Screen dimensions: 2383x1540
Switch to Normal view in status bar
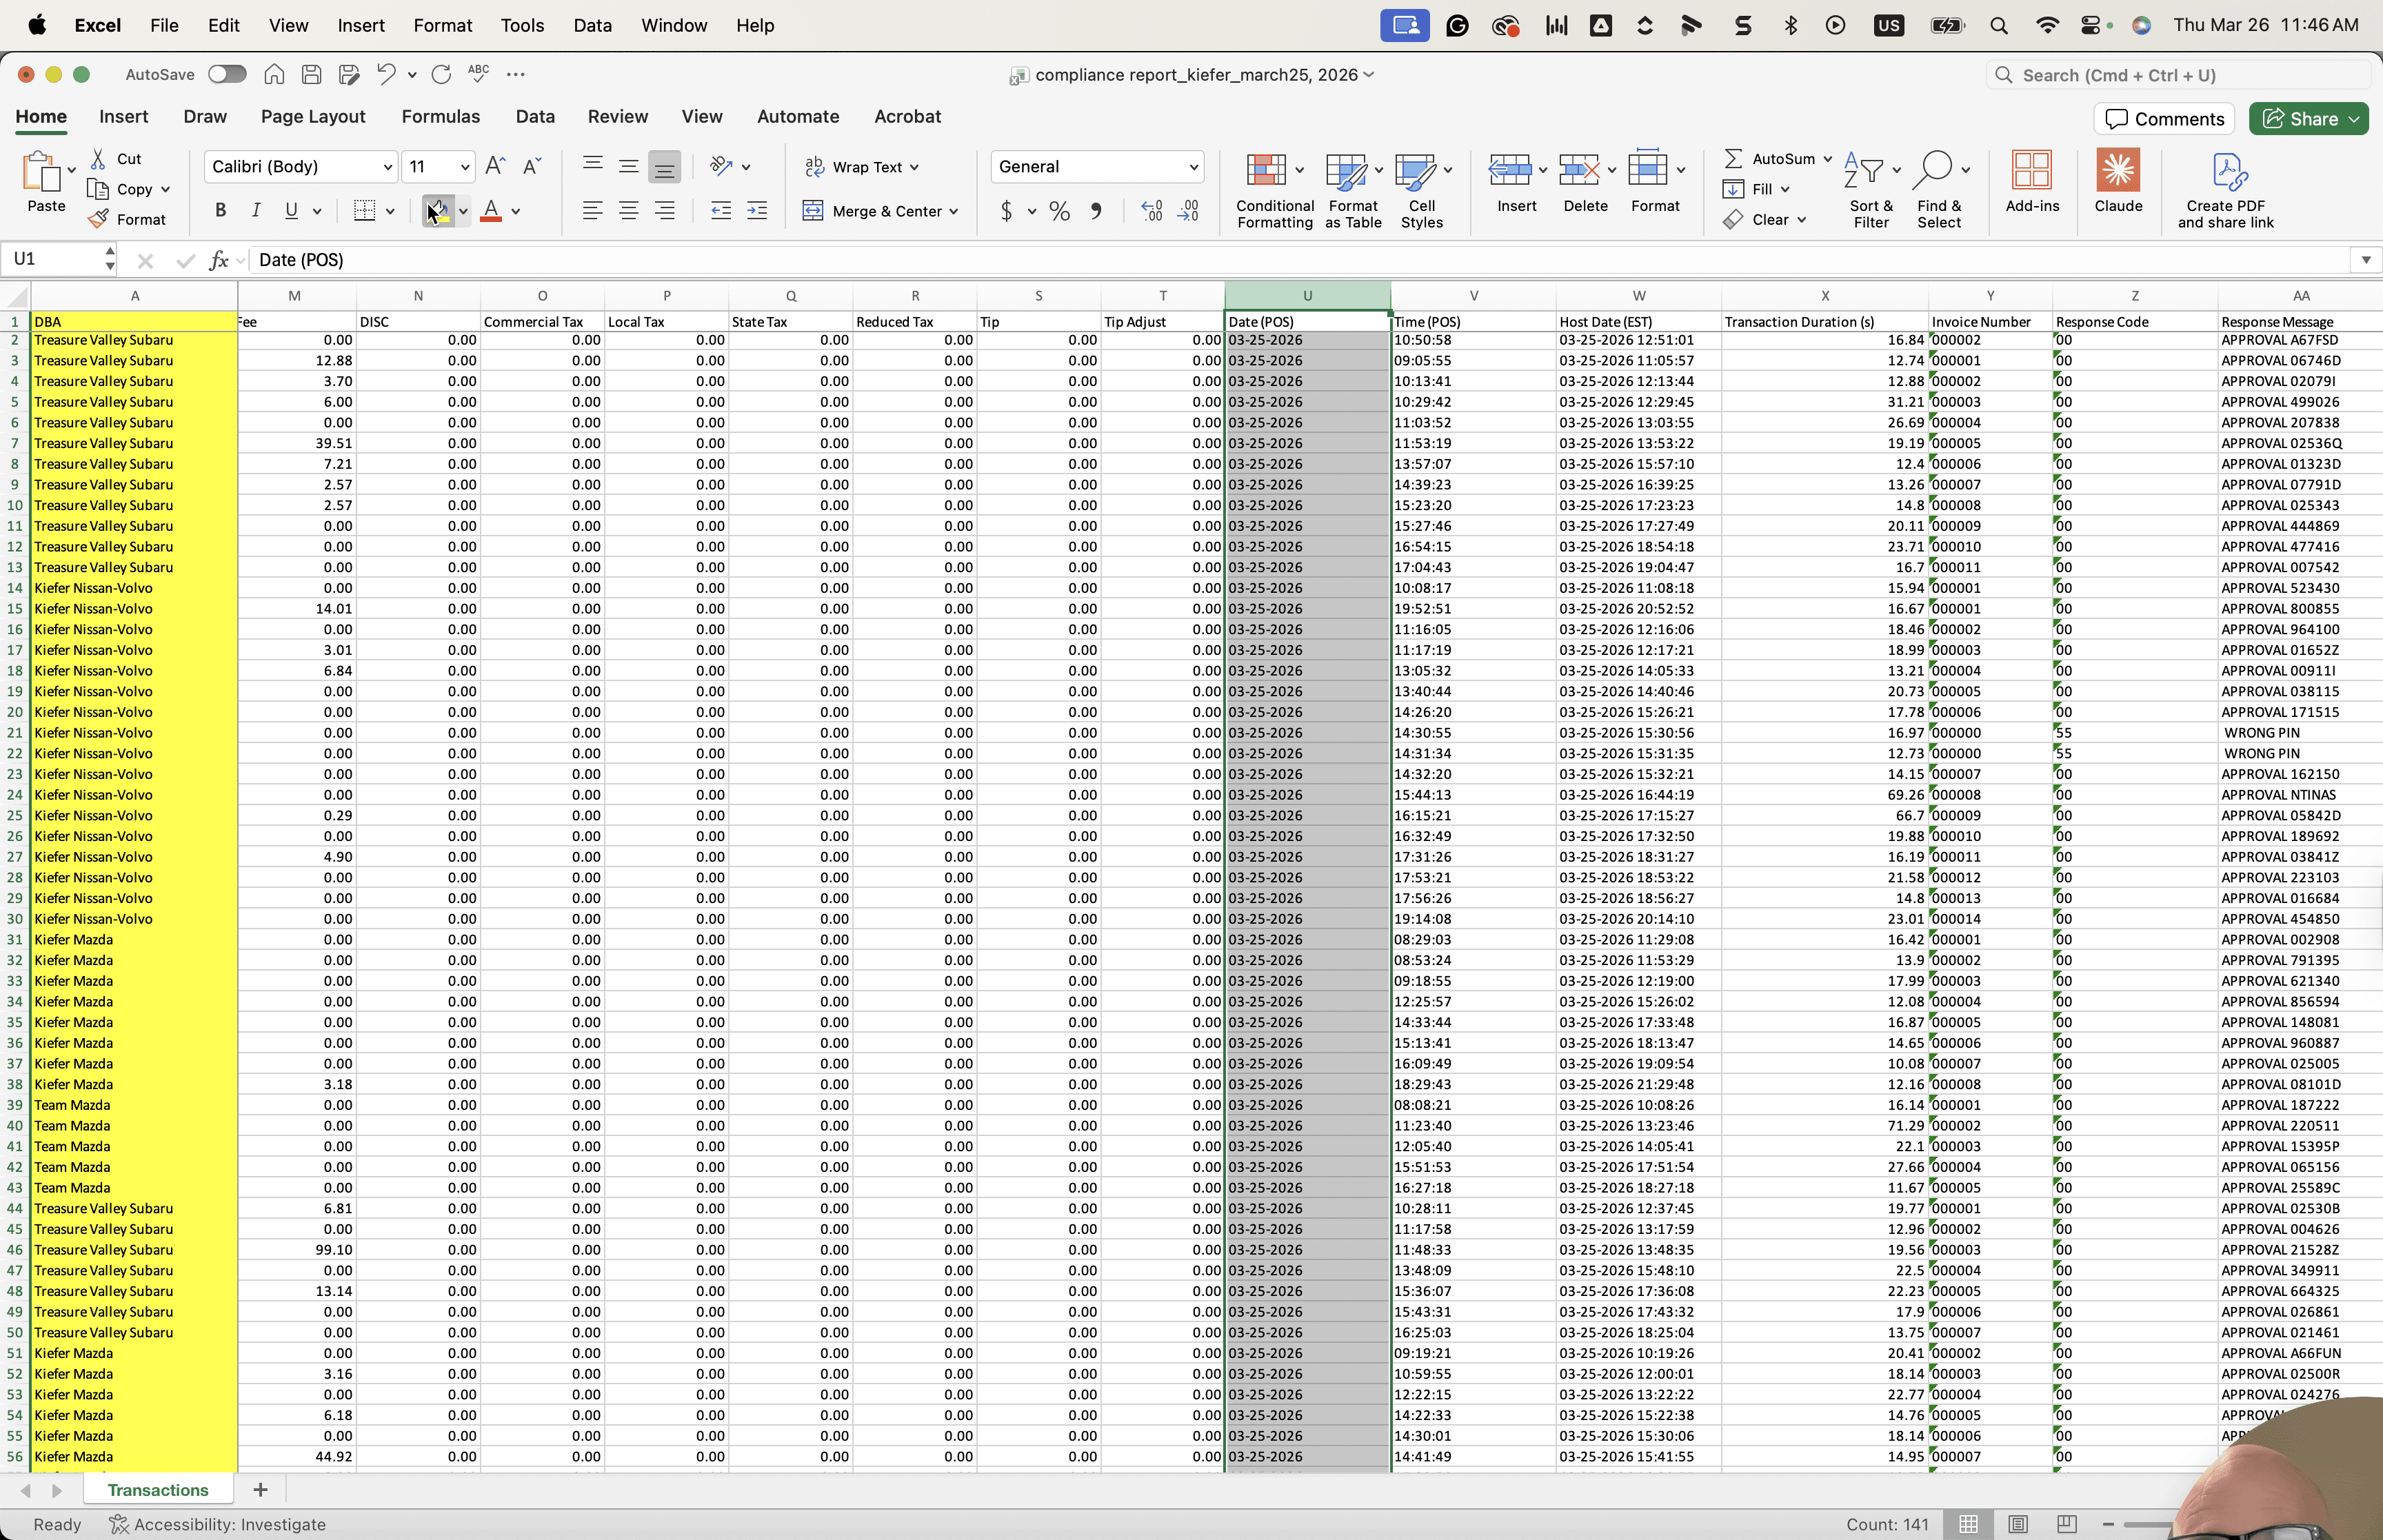coord(1968,1524)
